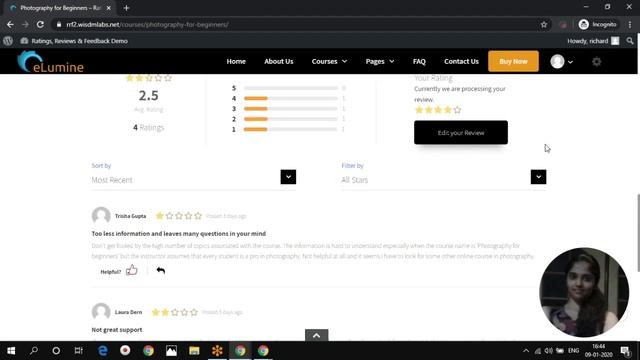This screenshot has width=640, height=360.
Task: Click review title 'Too less information and leaves many questions'
Action: pyautogui.click(x=179, y=233)
